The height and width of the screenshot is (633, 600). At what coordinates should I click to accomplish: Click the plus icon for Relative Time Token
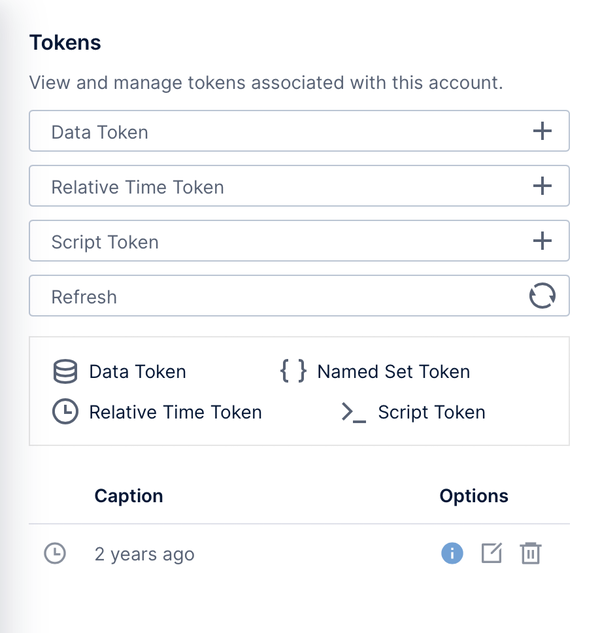(x=542, y=186)
